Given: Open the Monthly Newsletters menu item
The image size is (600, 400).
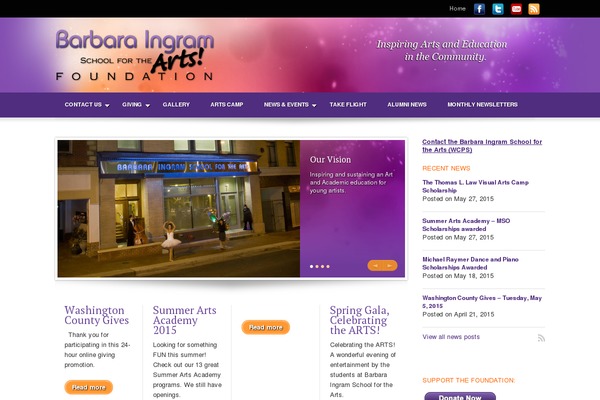Looking at the screenshot, I should coord(483,104).
